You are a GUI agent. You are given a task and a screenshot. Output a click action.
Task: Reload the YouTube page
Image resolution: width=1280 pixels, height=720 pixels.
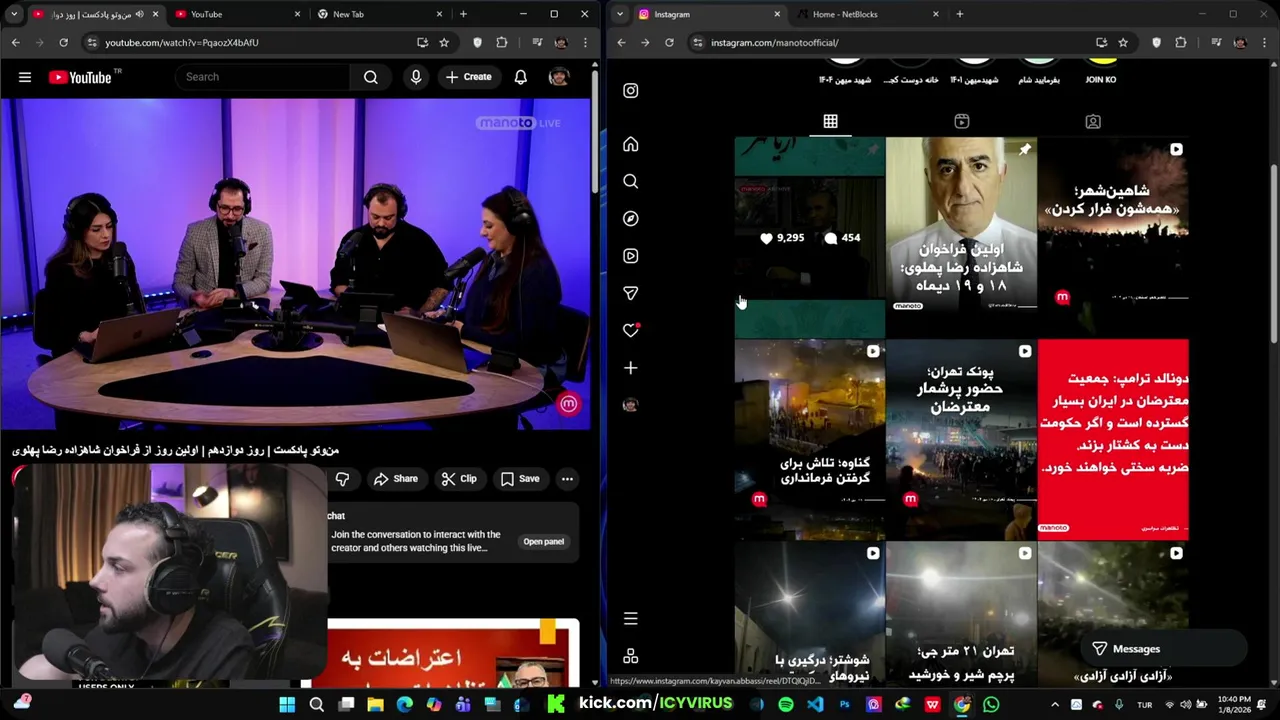pos(63,42)
